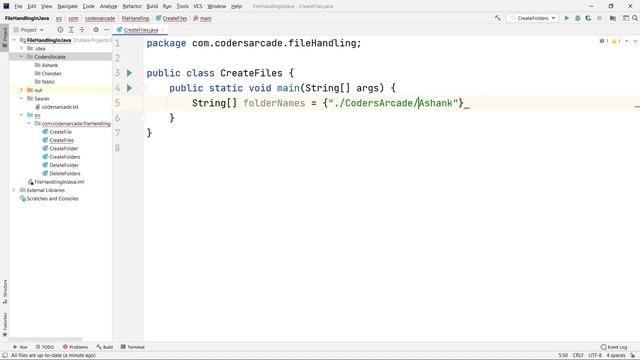The image size is (640, 360).
Task: Click the UTF-8 encoding in status bar
Action: [x=595, y=356]
